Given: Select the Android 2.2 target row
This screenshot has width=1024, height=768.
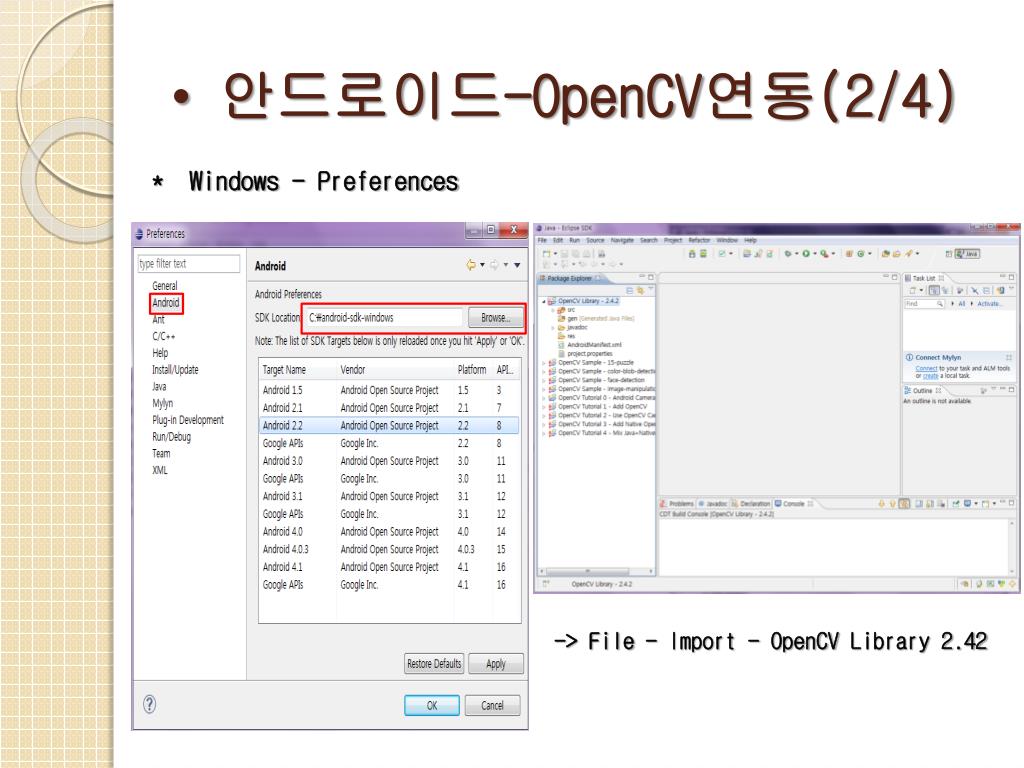Looking at the screenshot, I should pyautogui.click(x=389, y=425).
